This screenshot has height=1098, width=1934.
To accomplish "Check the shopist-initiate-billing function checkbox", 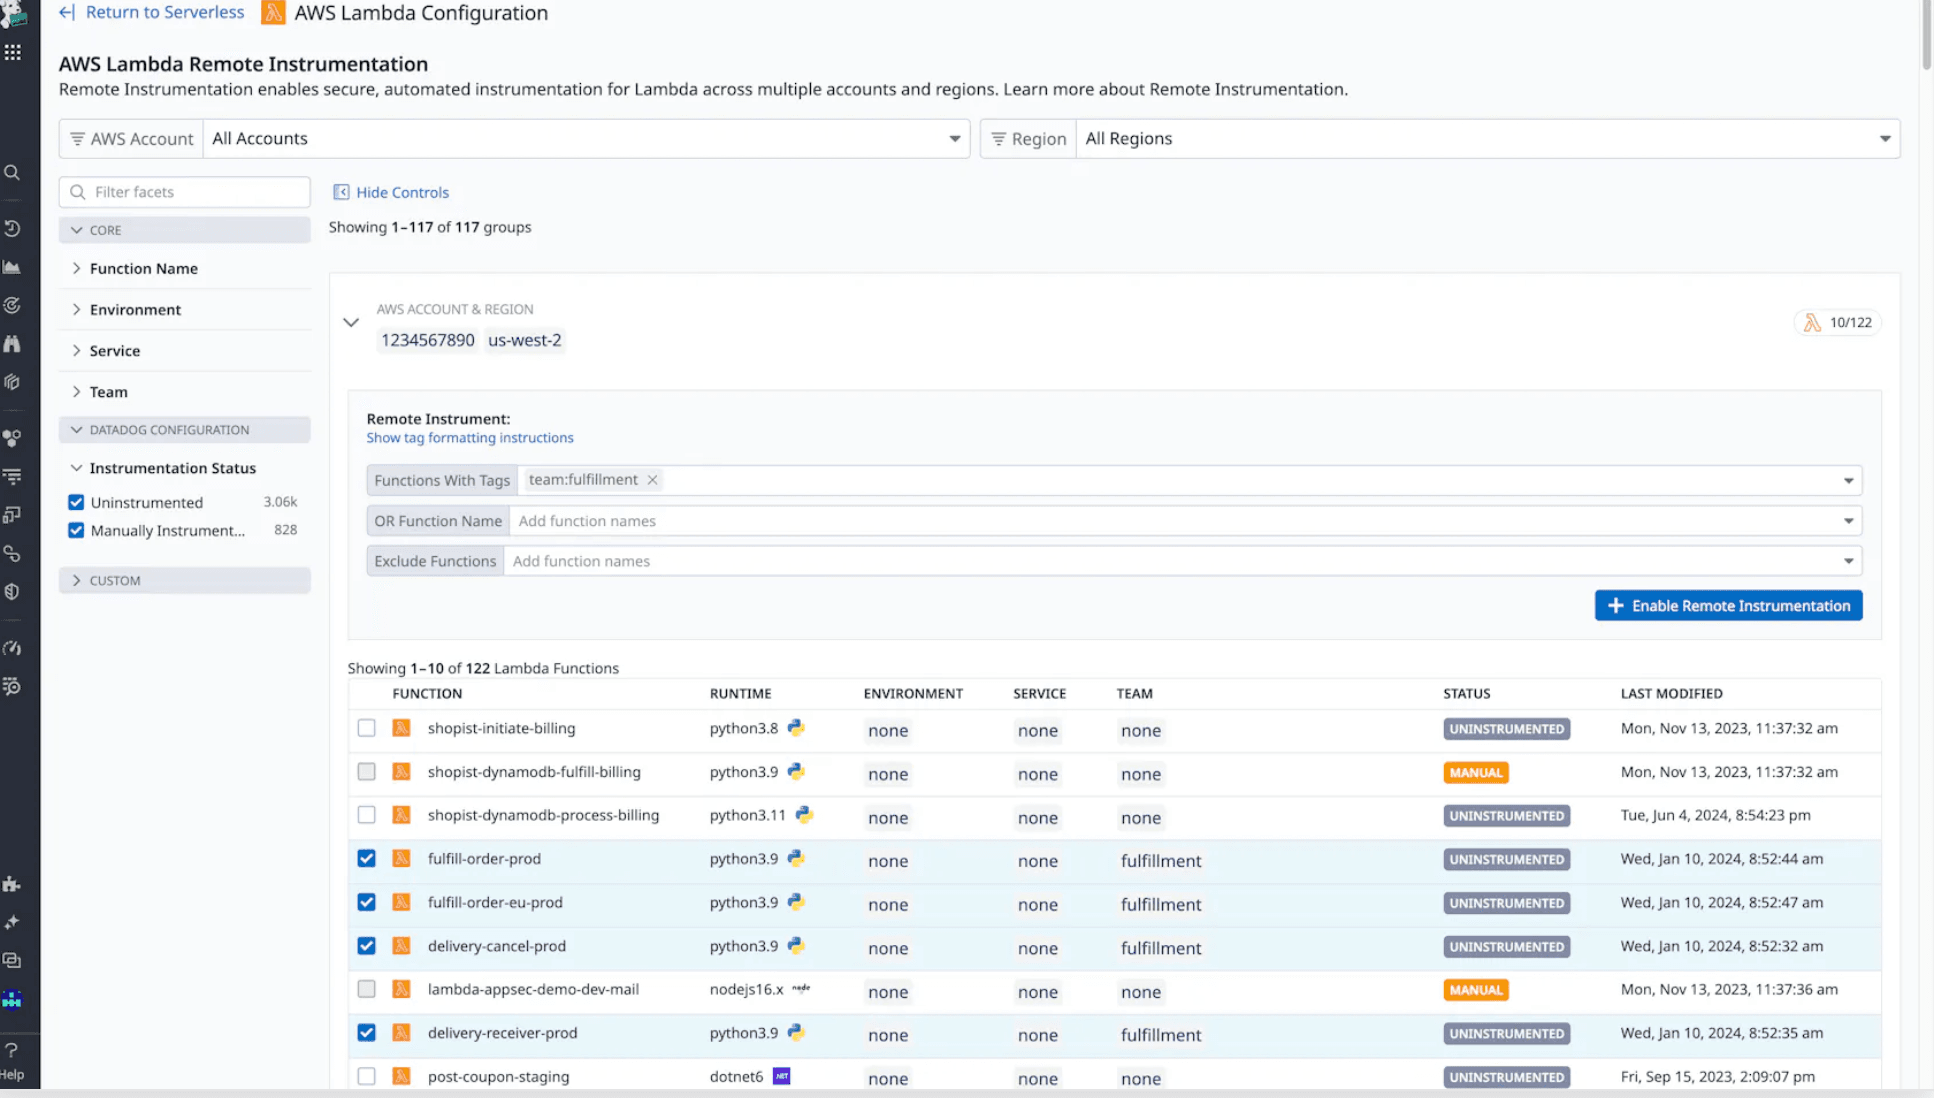I will (x=367, y=728).
